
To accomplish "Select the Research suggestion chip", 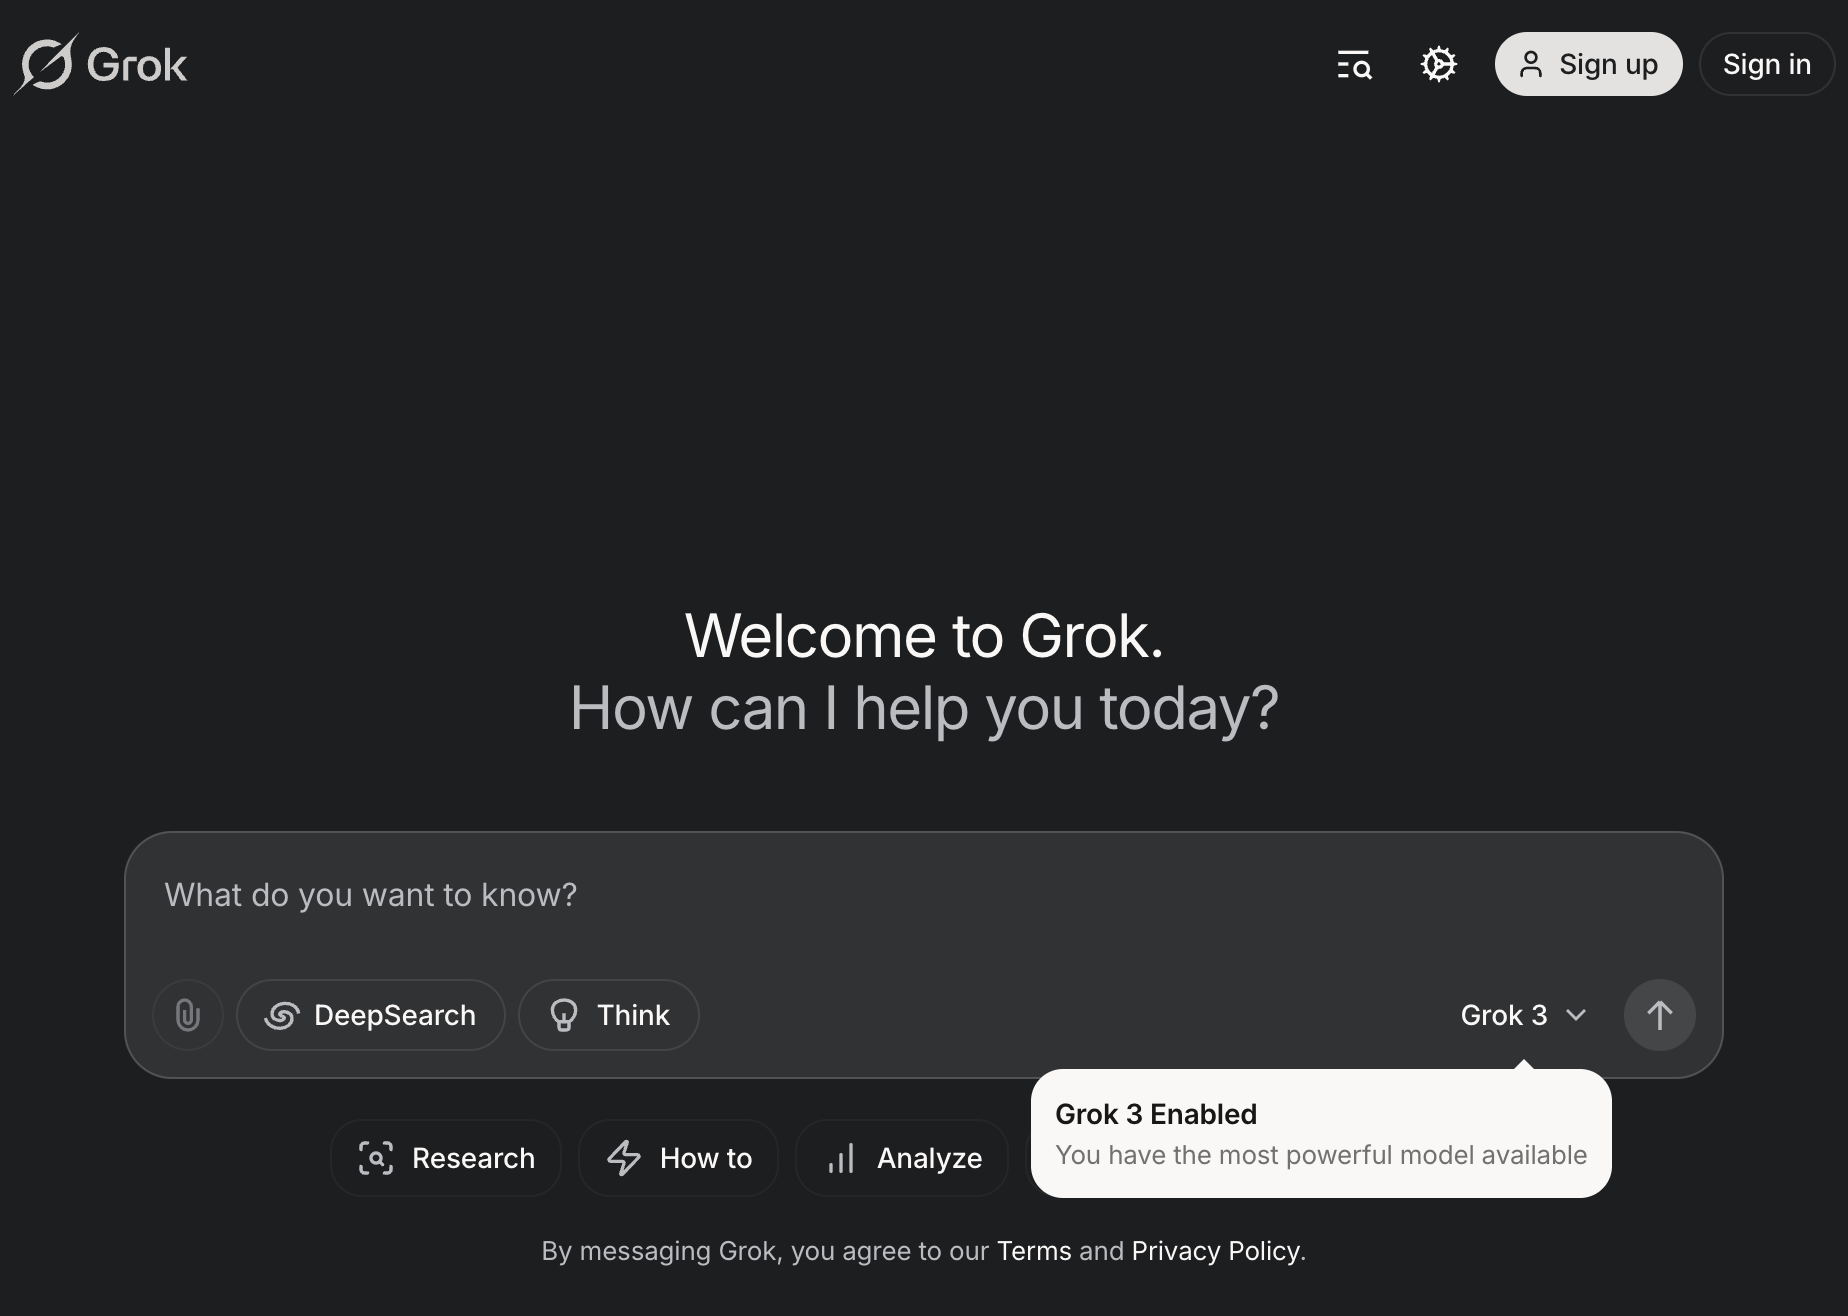I will 446,1158.
